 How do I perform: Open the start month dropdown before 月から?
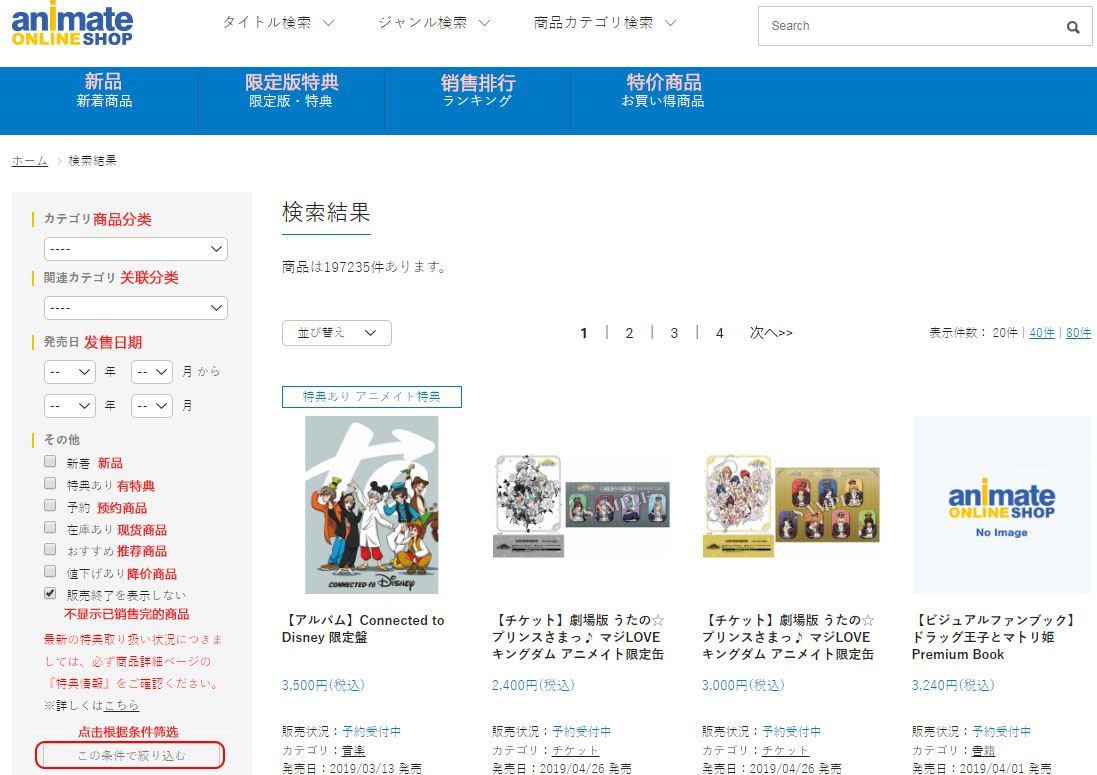[x=152, y=371]
